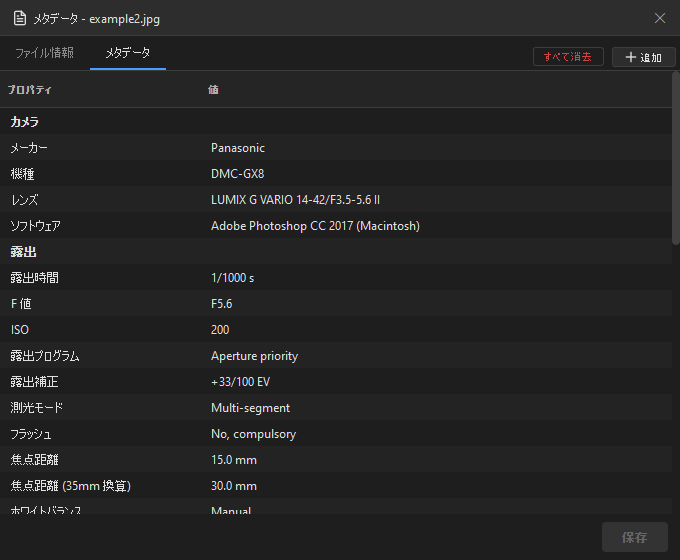Click the 保存 button

tap(634, 537)
